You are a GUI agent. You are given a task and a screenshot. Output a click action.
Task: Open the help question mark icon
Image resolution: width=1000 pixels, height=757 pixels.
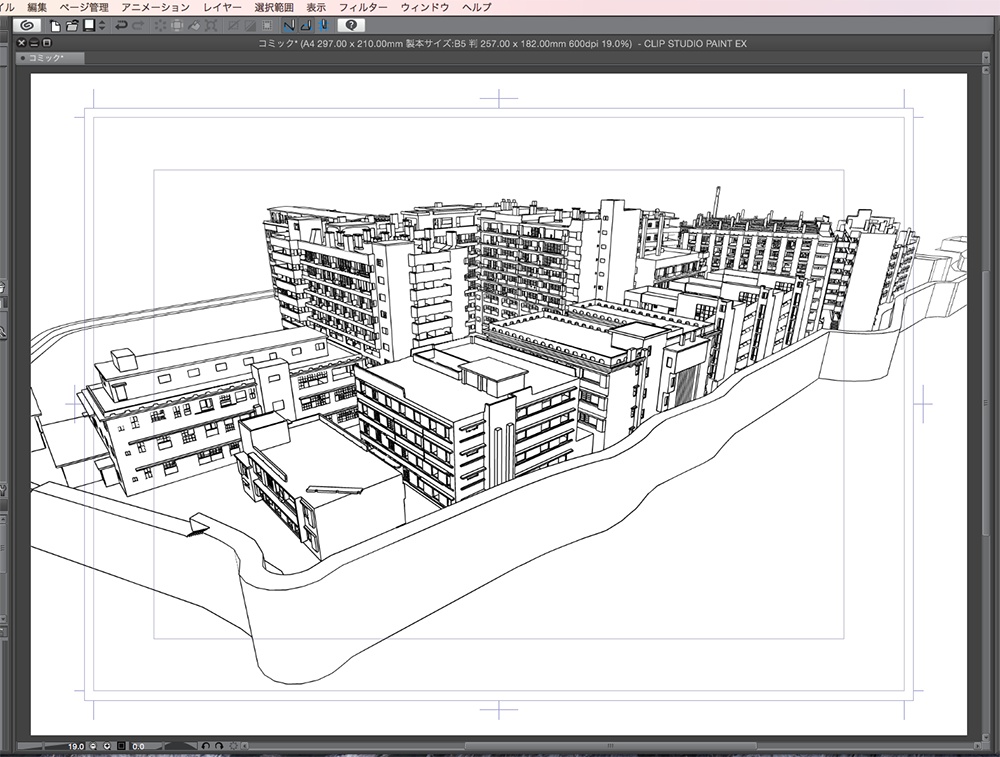coord(351,24)
